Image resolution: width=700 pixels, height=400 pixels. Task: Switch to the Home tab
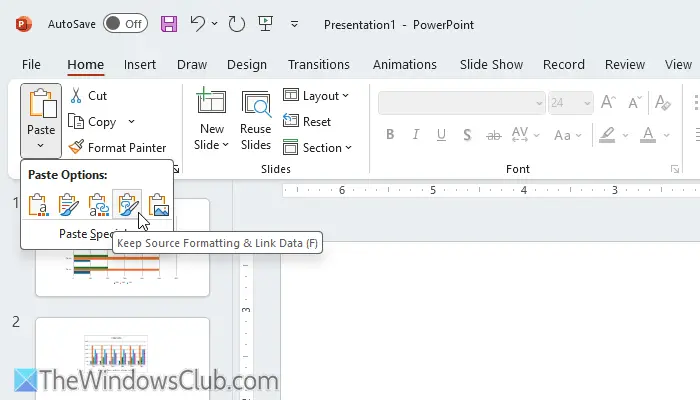coord(86,65)
